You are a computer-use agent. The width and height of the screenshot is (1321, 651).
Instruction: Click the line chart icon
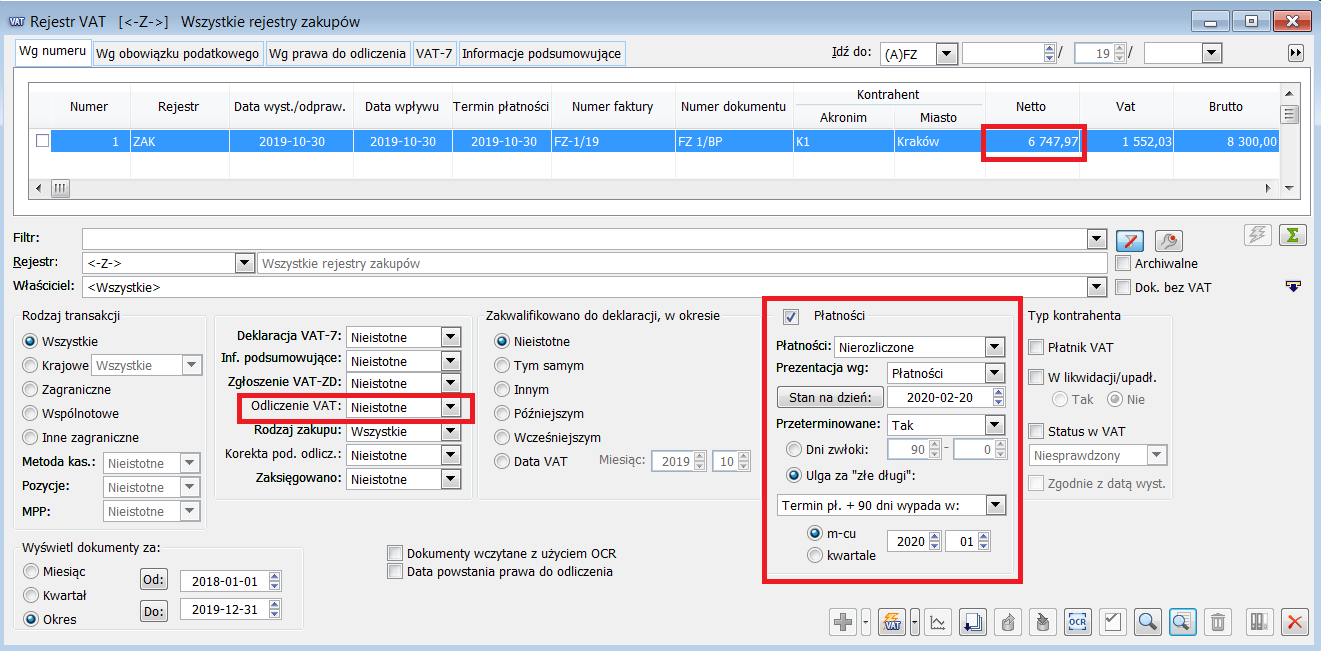point(938,622)
